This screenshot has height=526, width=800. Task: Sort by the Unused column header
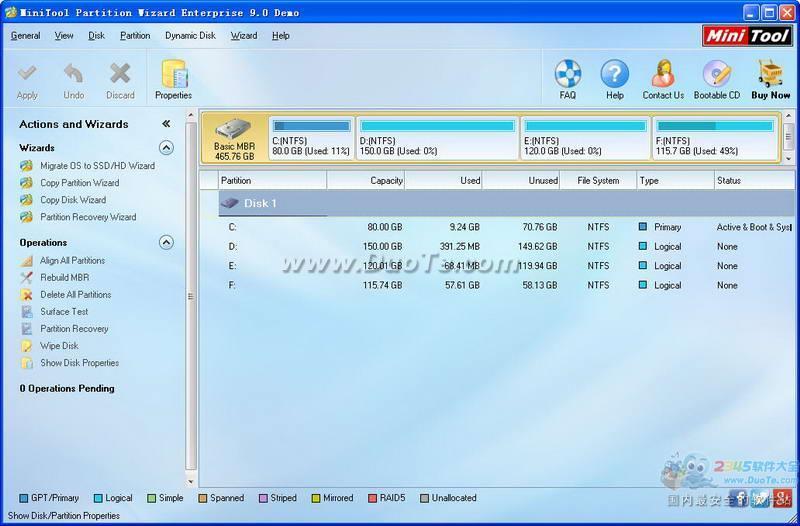click(521, 181)
